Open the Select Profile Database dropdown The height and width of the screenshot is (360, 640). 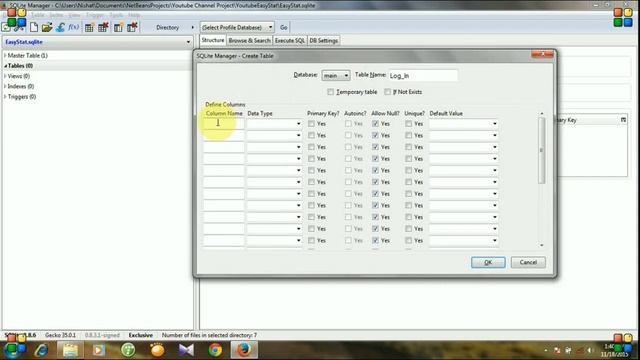tap(237, 27)
